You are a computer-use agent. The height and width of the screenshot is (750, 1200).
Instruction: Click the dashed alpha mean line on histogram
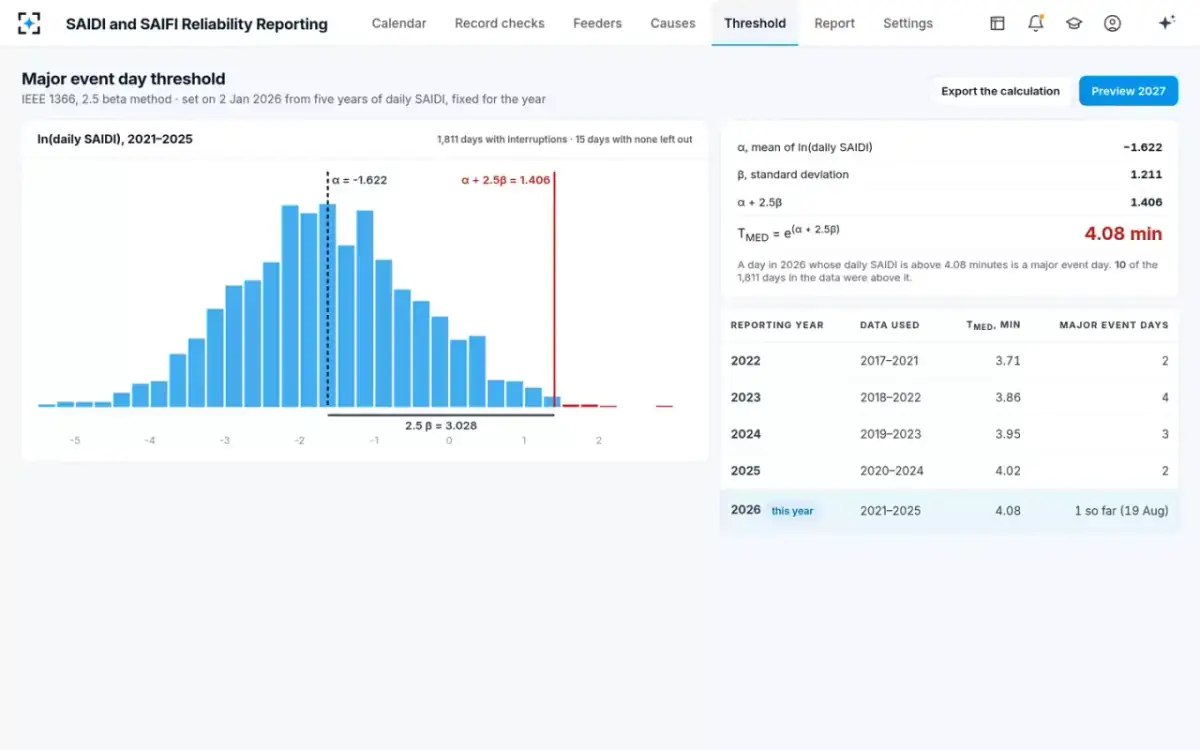(x=328, y=290)
